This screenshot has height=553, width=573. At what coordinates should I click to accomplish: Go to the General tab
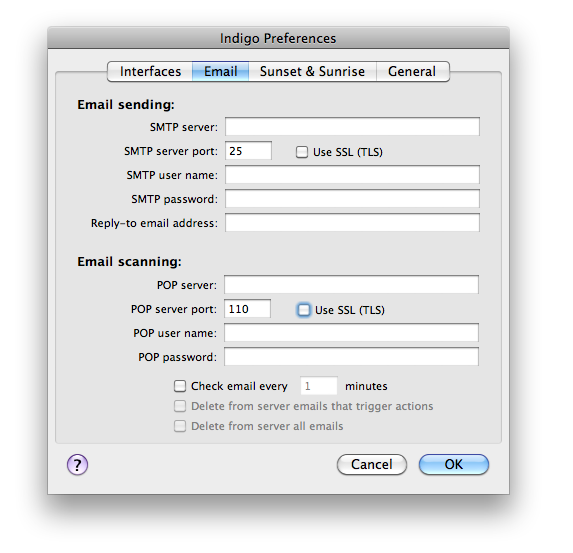(x=413, y=71)
